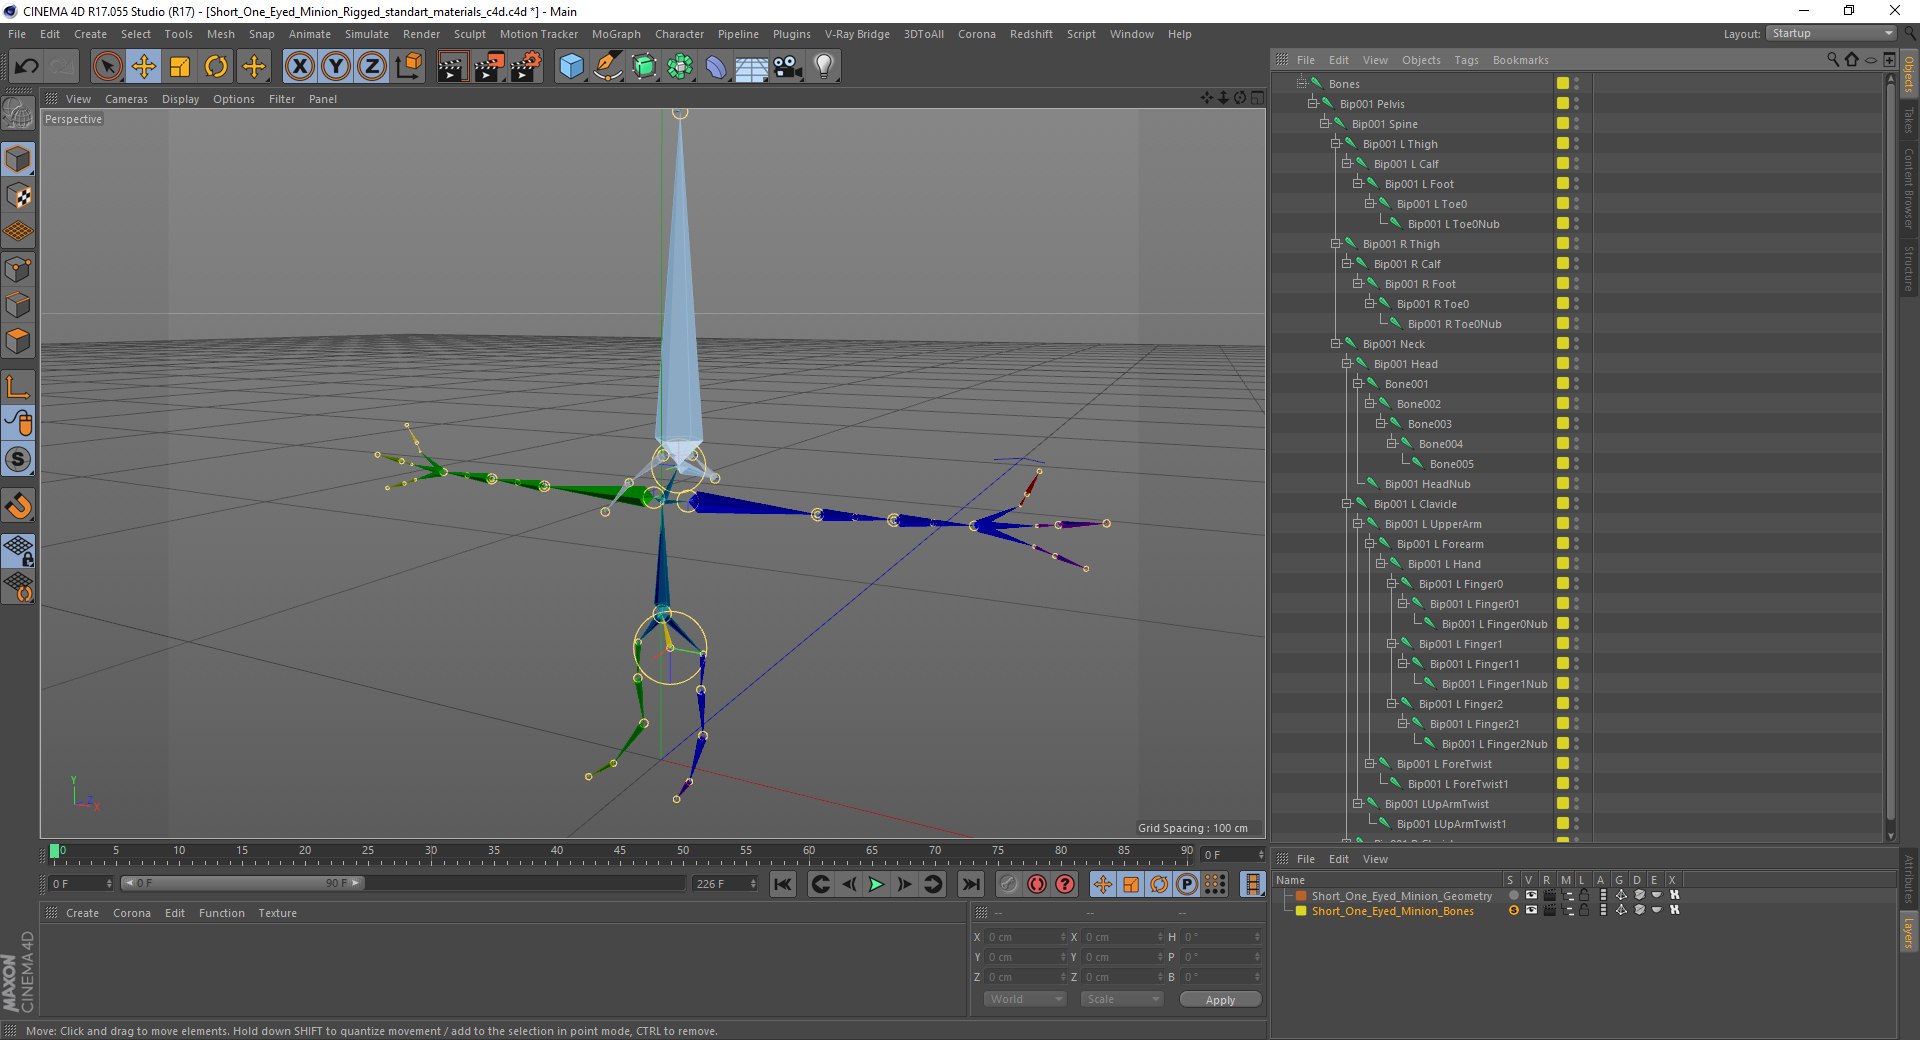Open the Light object tool
The width and height of the screenshot is (1920, 1040).
[823, 67]
